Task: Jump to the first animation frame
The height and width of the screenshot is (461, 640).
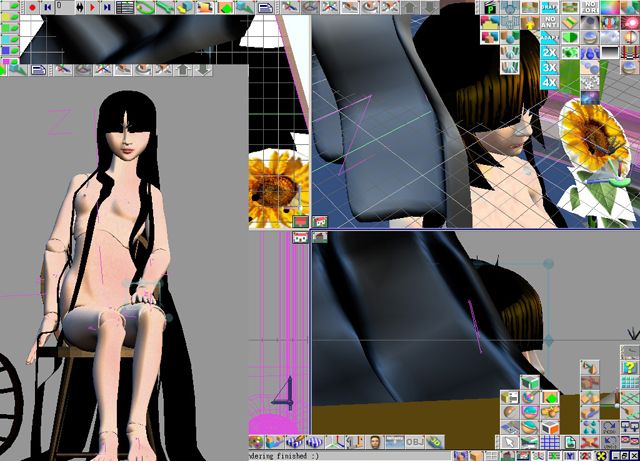Action: point(47,7)
